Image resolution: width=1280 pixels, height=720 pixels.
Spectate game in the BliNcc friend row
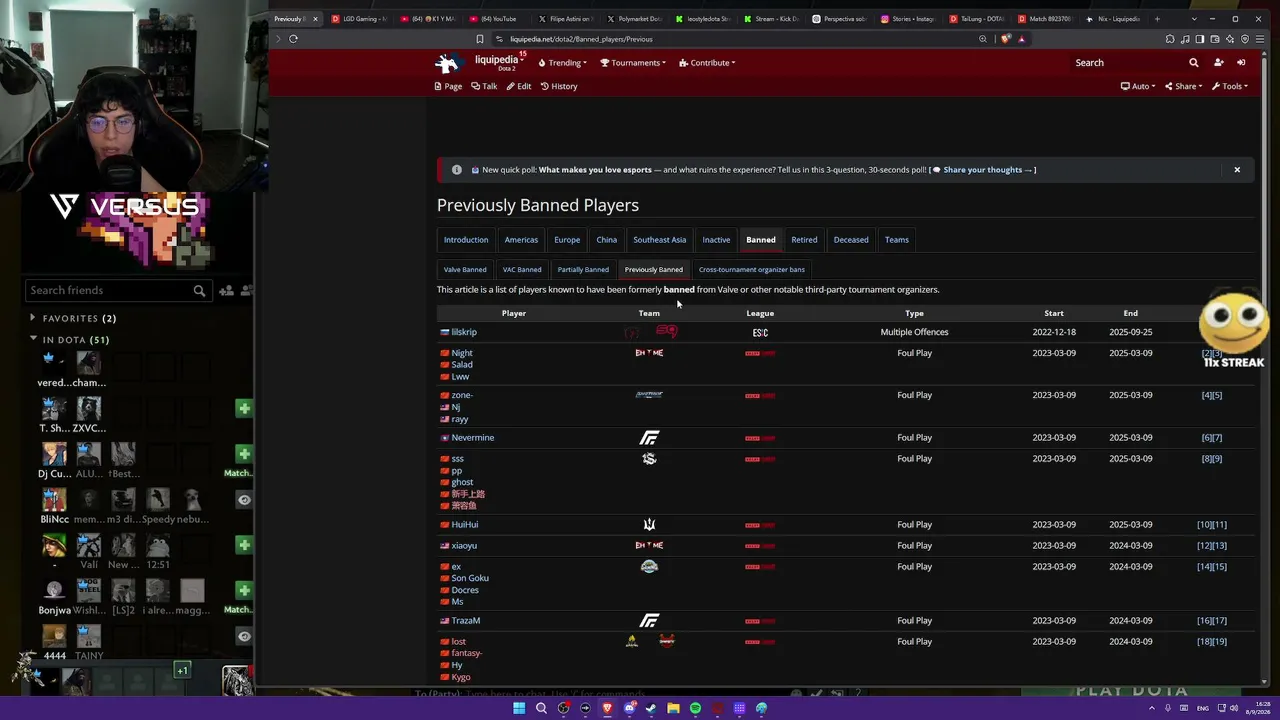[244, 499]
